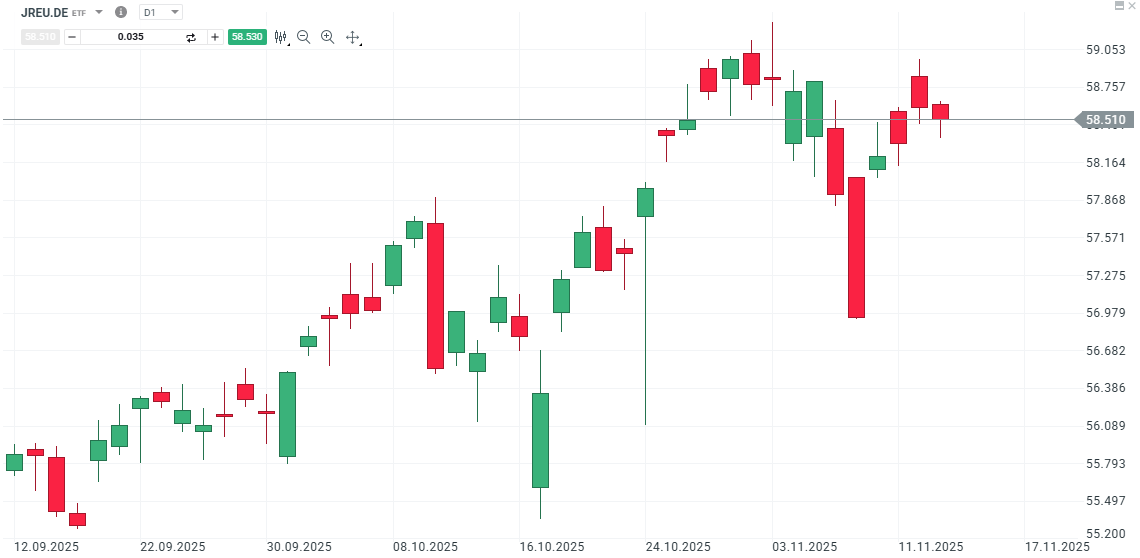Buy at green 58.530 price
This screenshot has height=558, width=1140.
tap(246, 37)
